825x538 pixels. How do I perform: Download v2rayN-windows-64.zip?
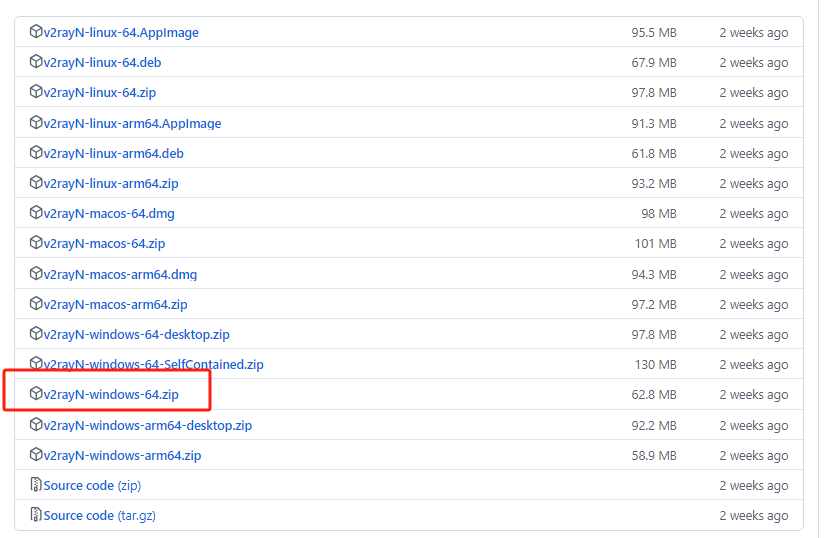111,394
